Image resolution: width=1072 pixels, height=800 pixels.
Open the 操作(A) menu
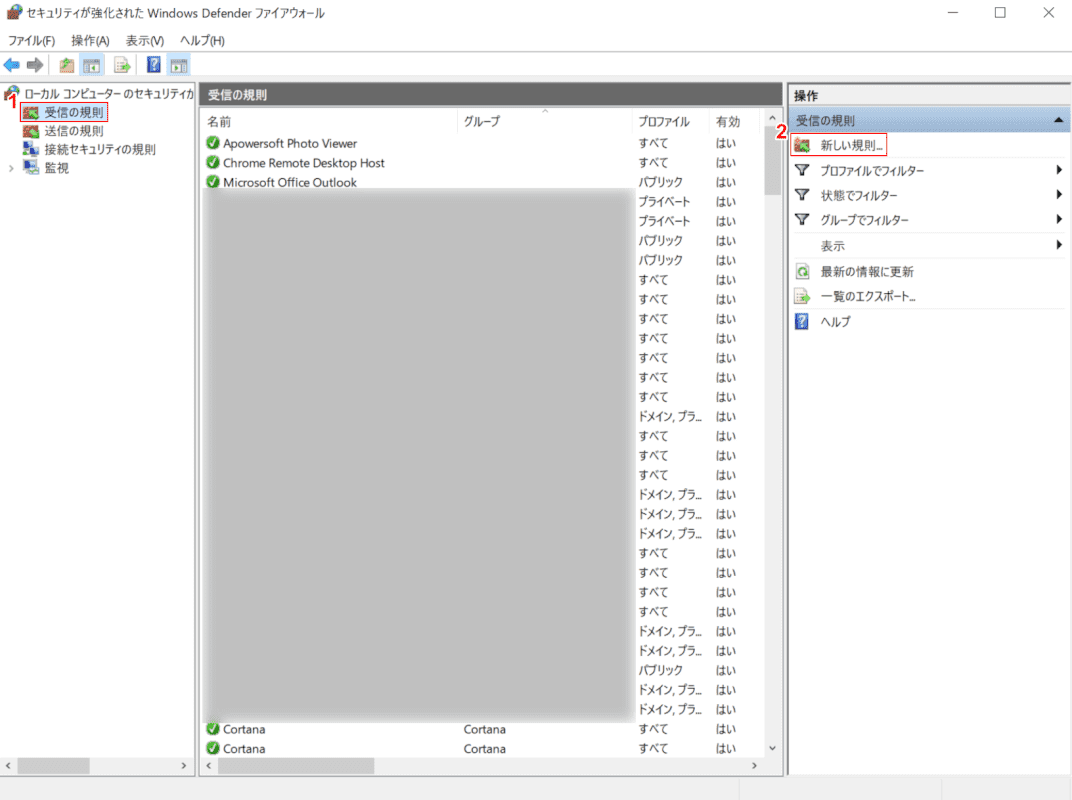90,40
